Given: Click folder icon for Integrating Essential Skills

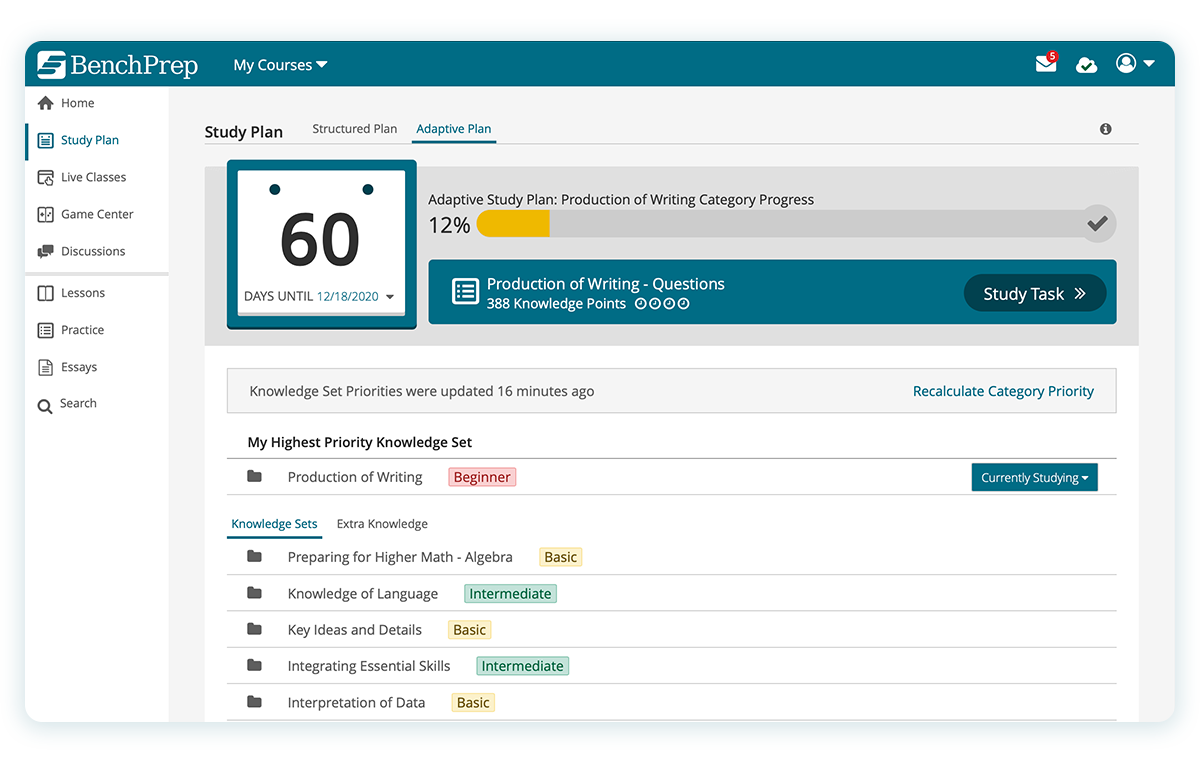Looking at the screenshot, I should [255, 666].
